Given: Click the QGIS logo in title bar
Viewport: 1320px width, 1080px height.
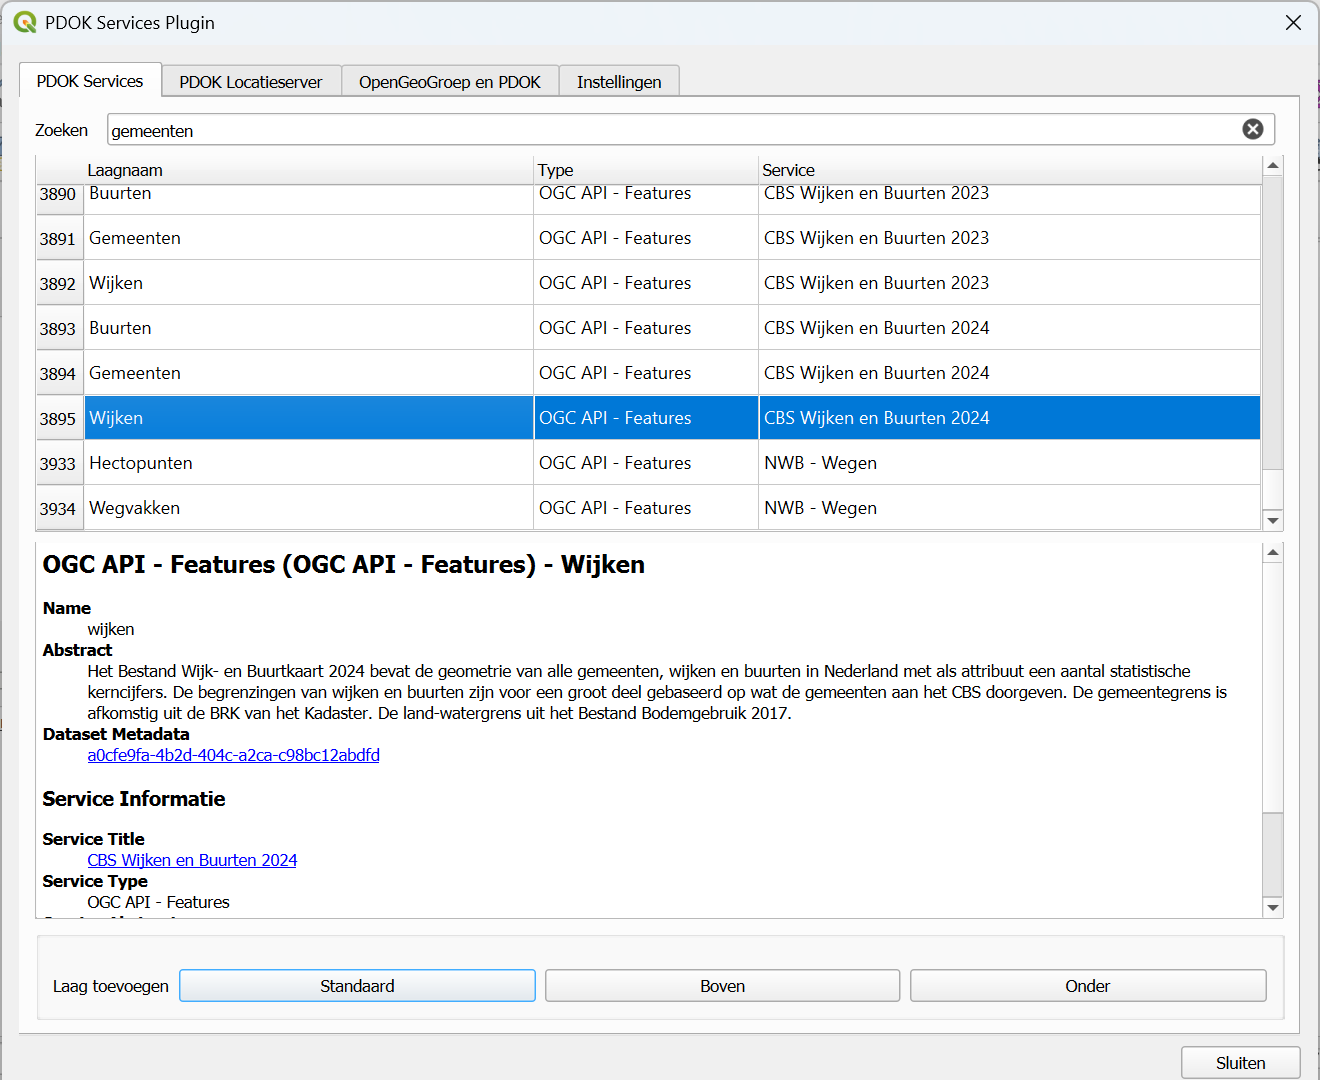Looking at the screenshot, I should tap(25, 22).
